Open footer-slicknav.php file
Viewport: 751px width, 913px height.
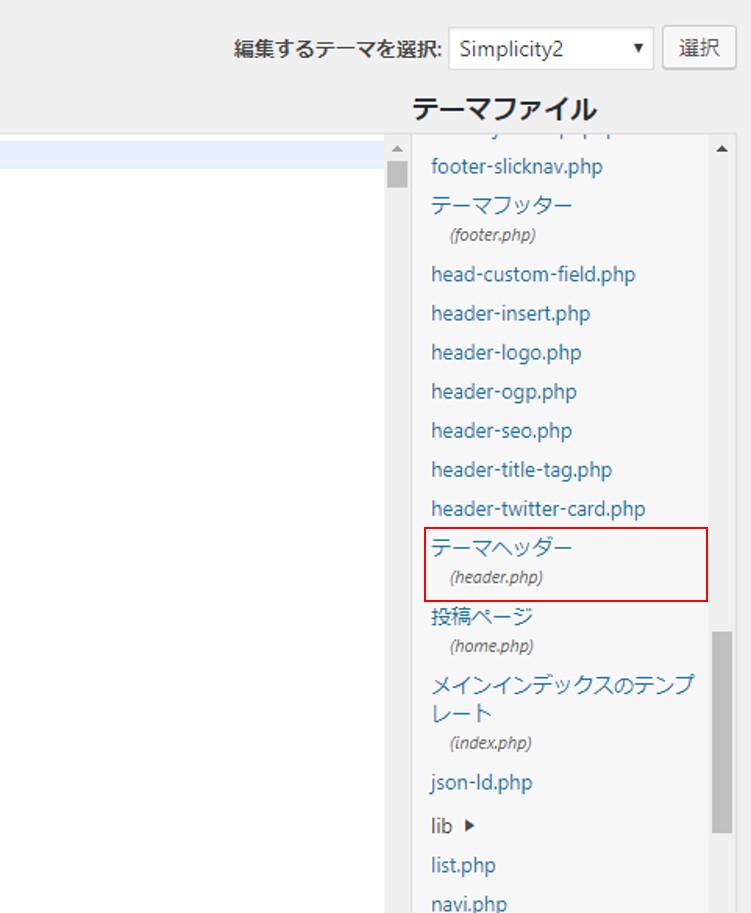(516, 166)
